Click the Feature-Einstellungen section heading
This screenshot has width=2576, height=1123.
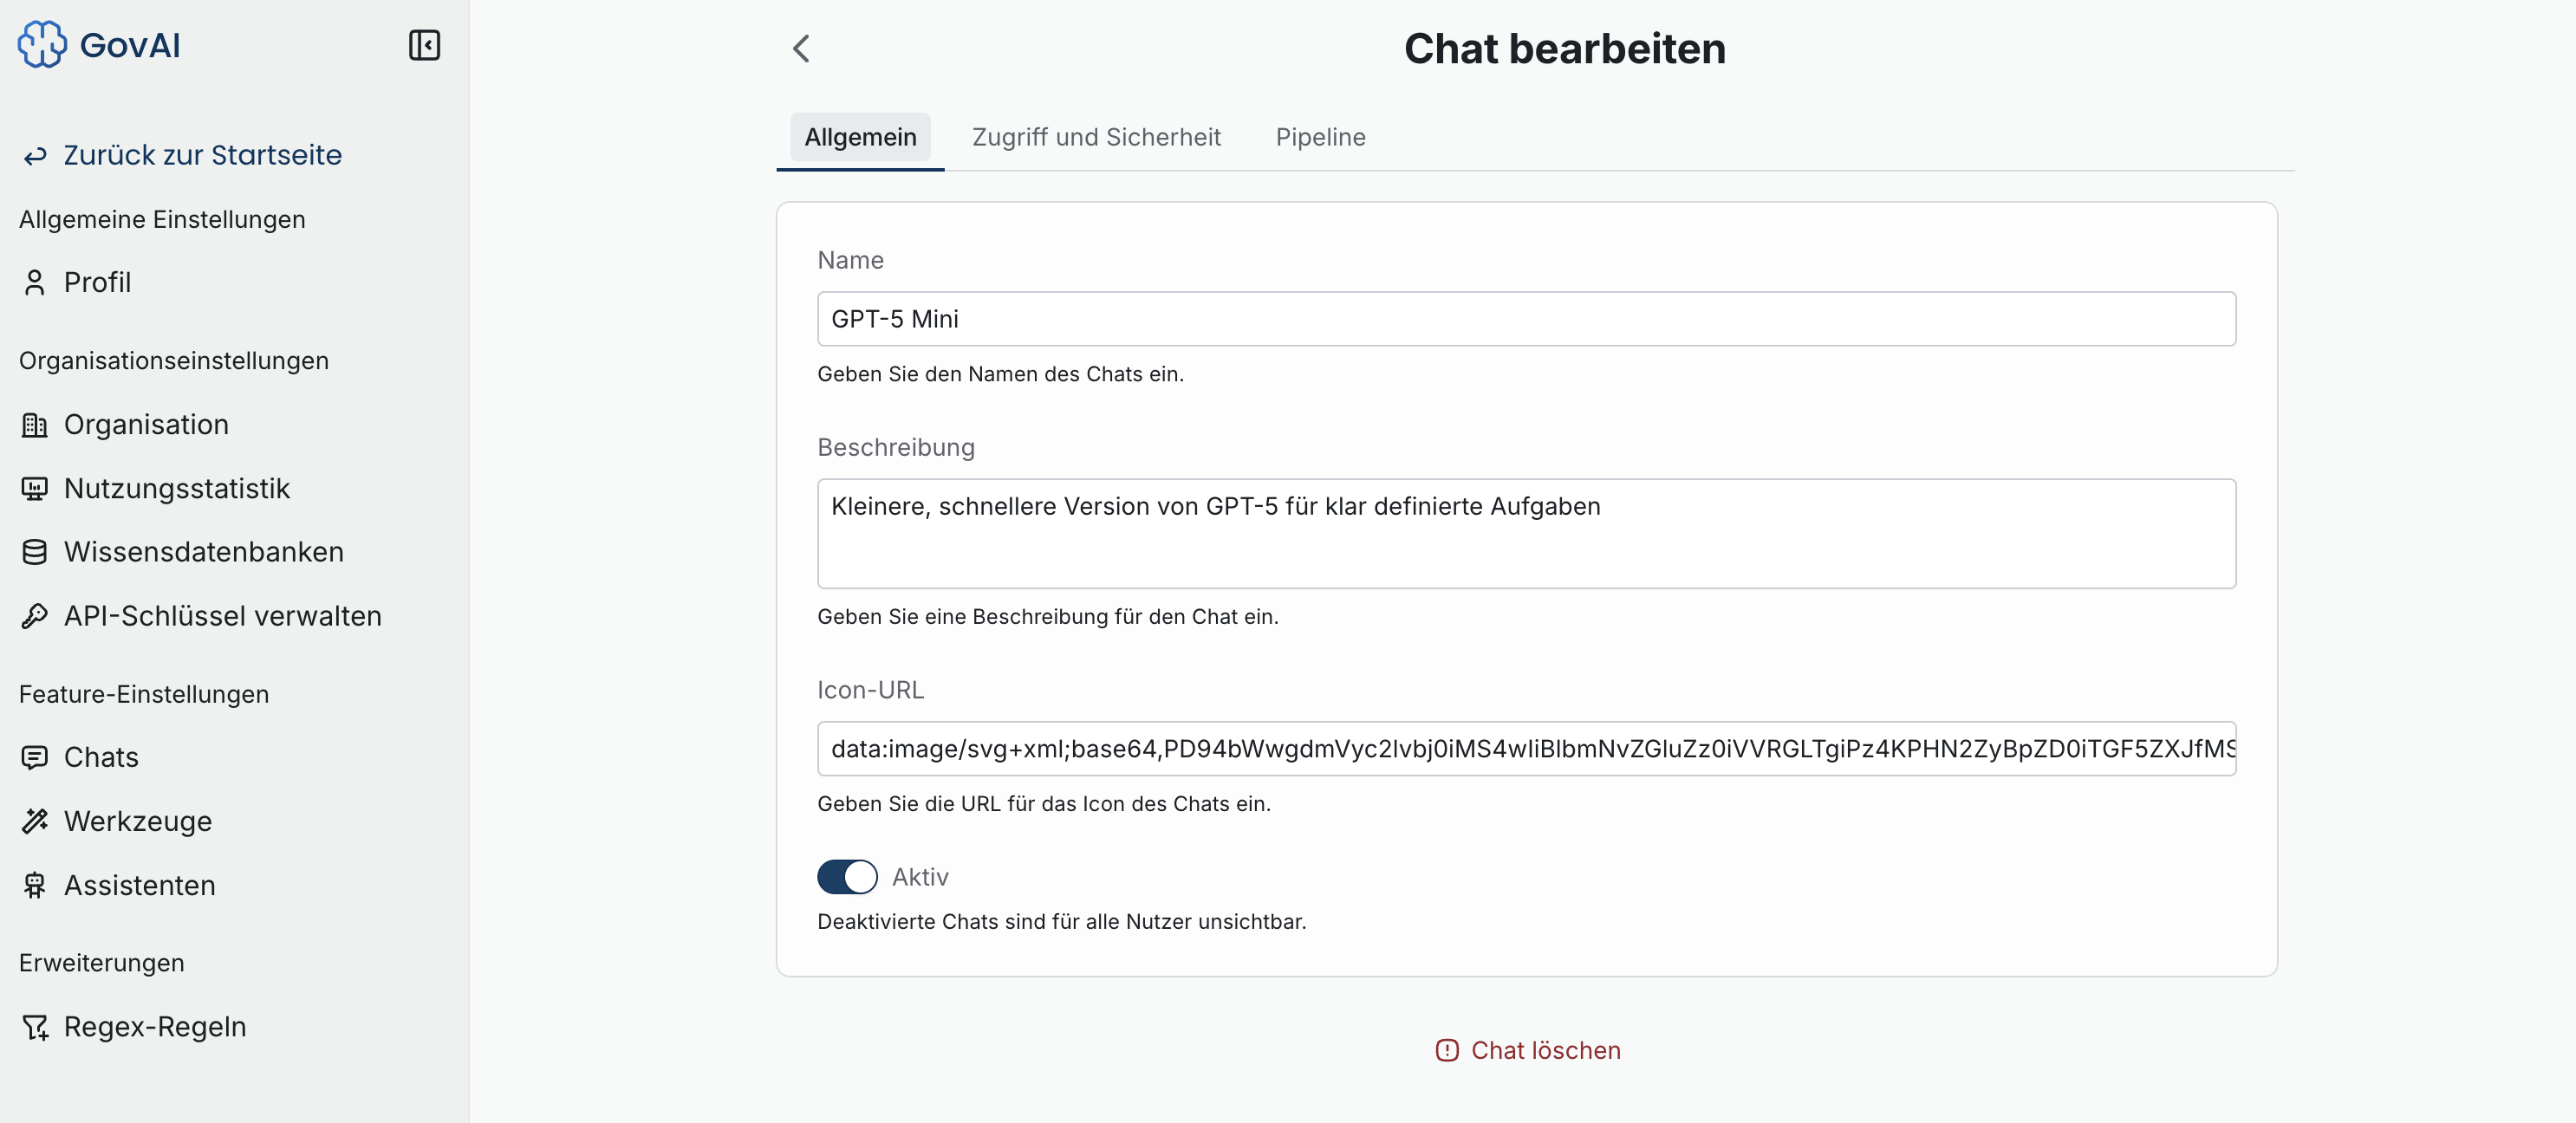click(x=144, y=694)
